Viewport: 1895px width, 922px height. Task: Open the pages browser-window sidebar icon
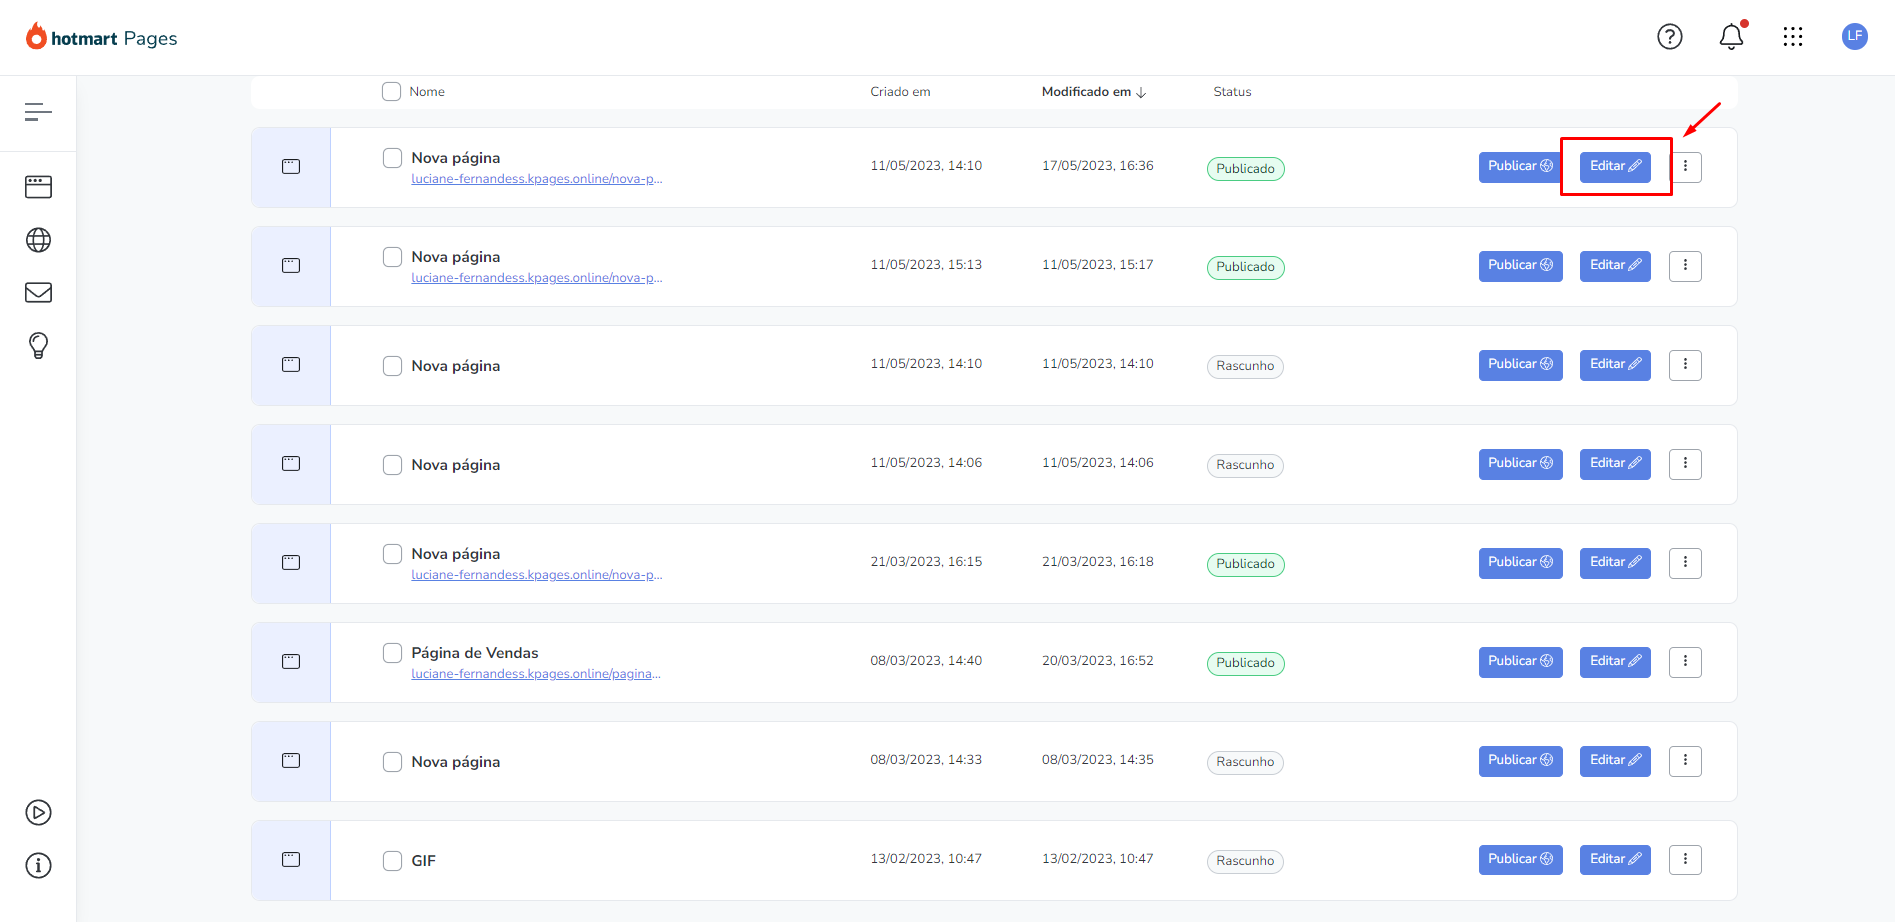pos(38,187)
